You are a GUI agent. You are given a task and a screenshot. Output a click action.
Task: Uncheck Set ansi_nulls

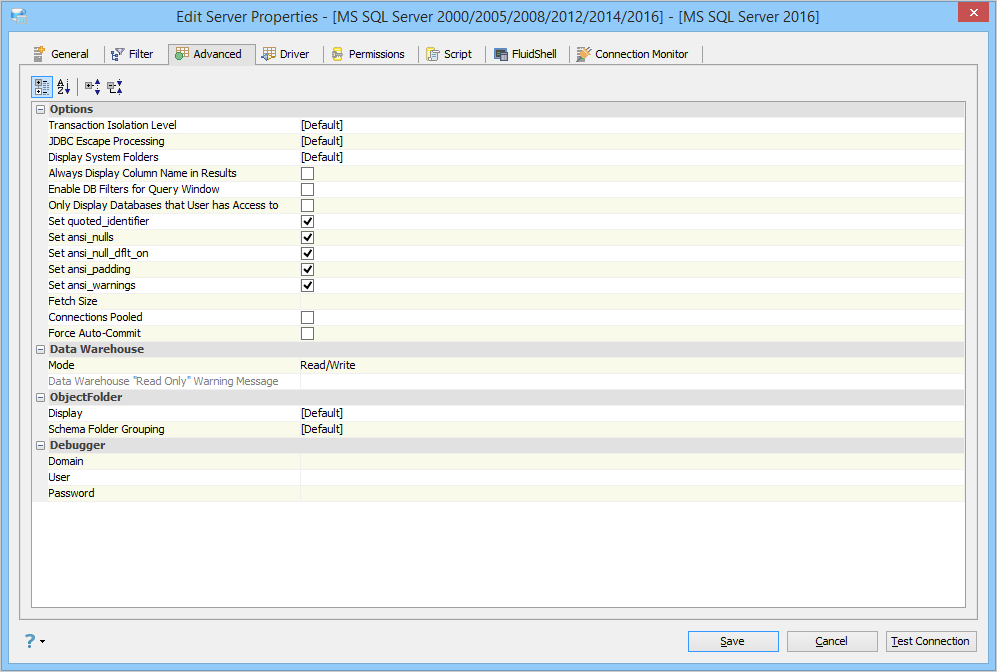[x=307, y=237]
